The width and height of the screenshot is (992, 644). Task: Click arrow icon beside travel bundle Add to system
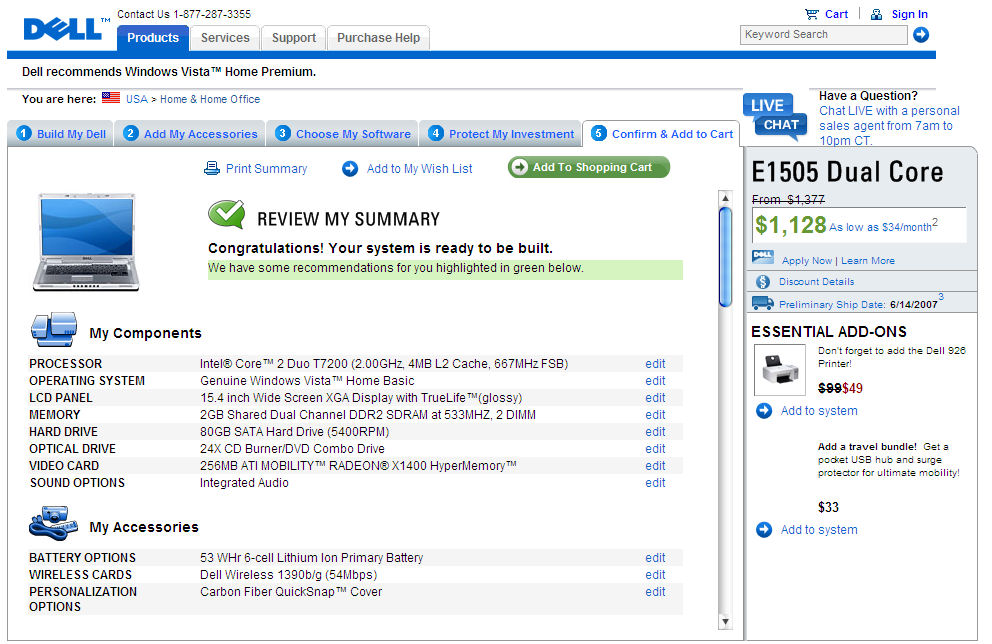click(764, 529)
